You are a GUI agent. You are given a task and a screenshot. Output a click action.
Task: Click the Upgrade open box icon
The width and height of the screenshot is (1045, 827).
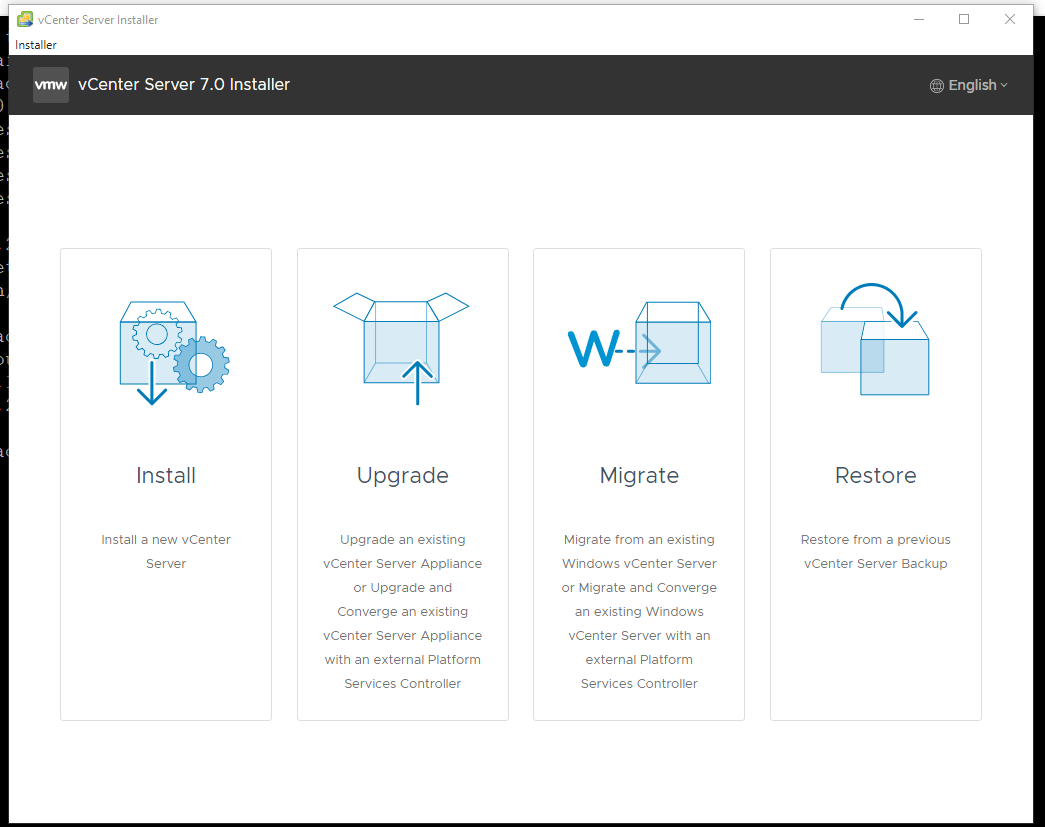point(401,349)
